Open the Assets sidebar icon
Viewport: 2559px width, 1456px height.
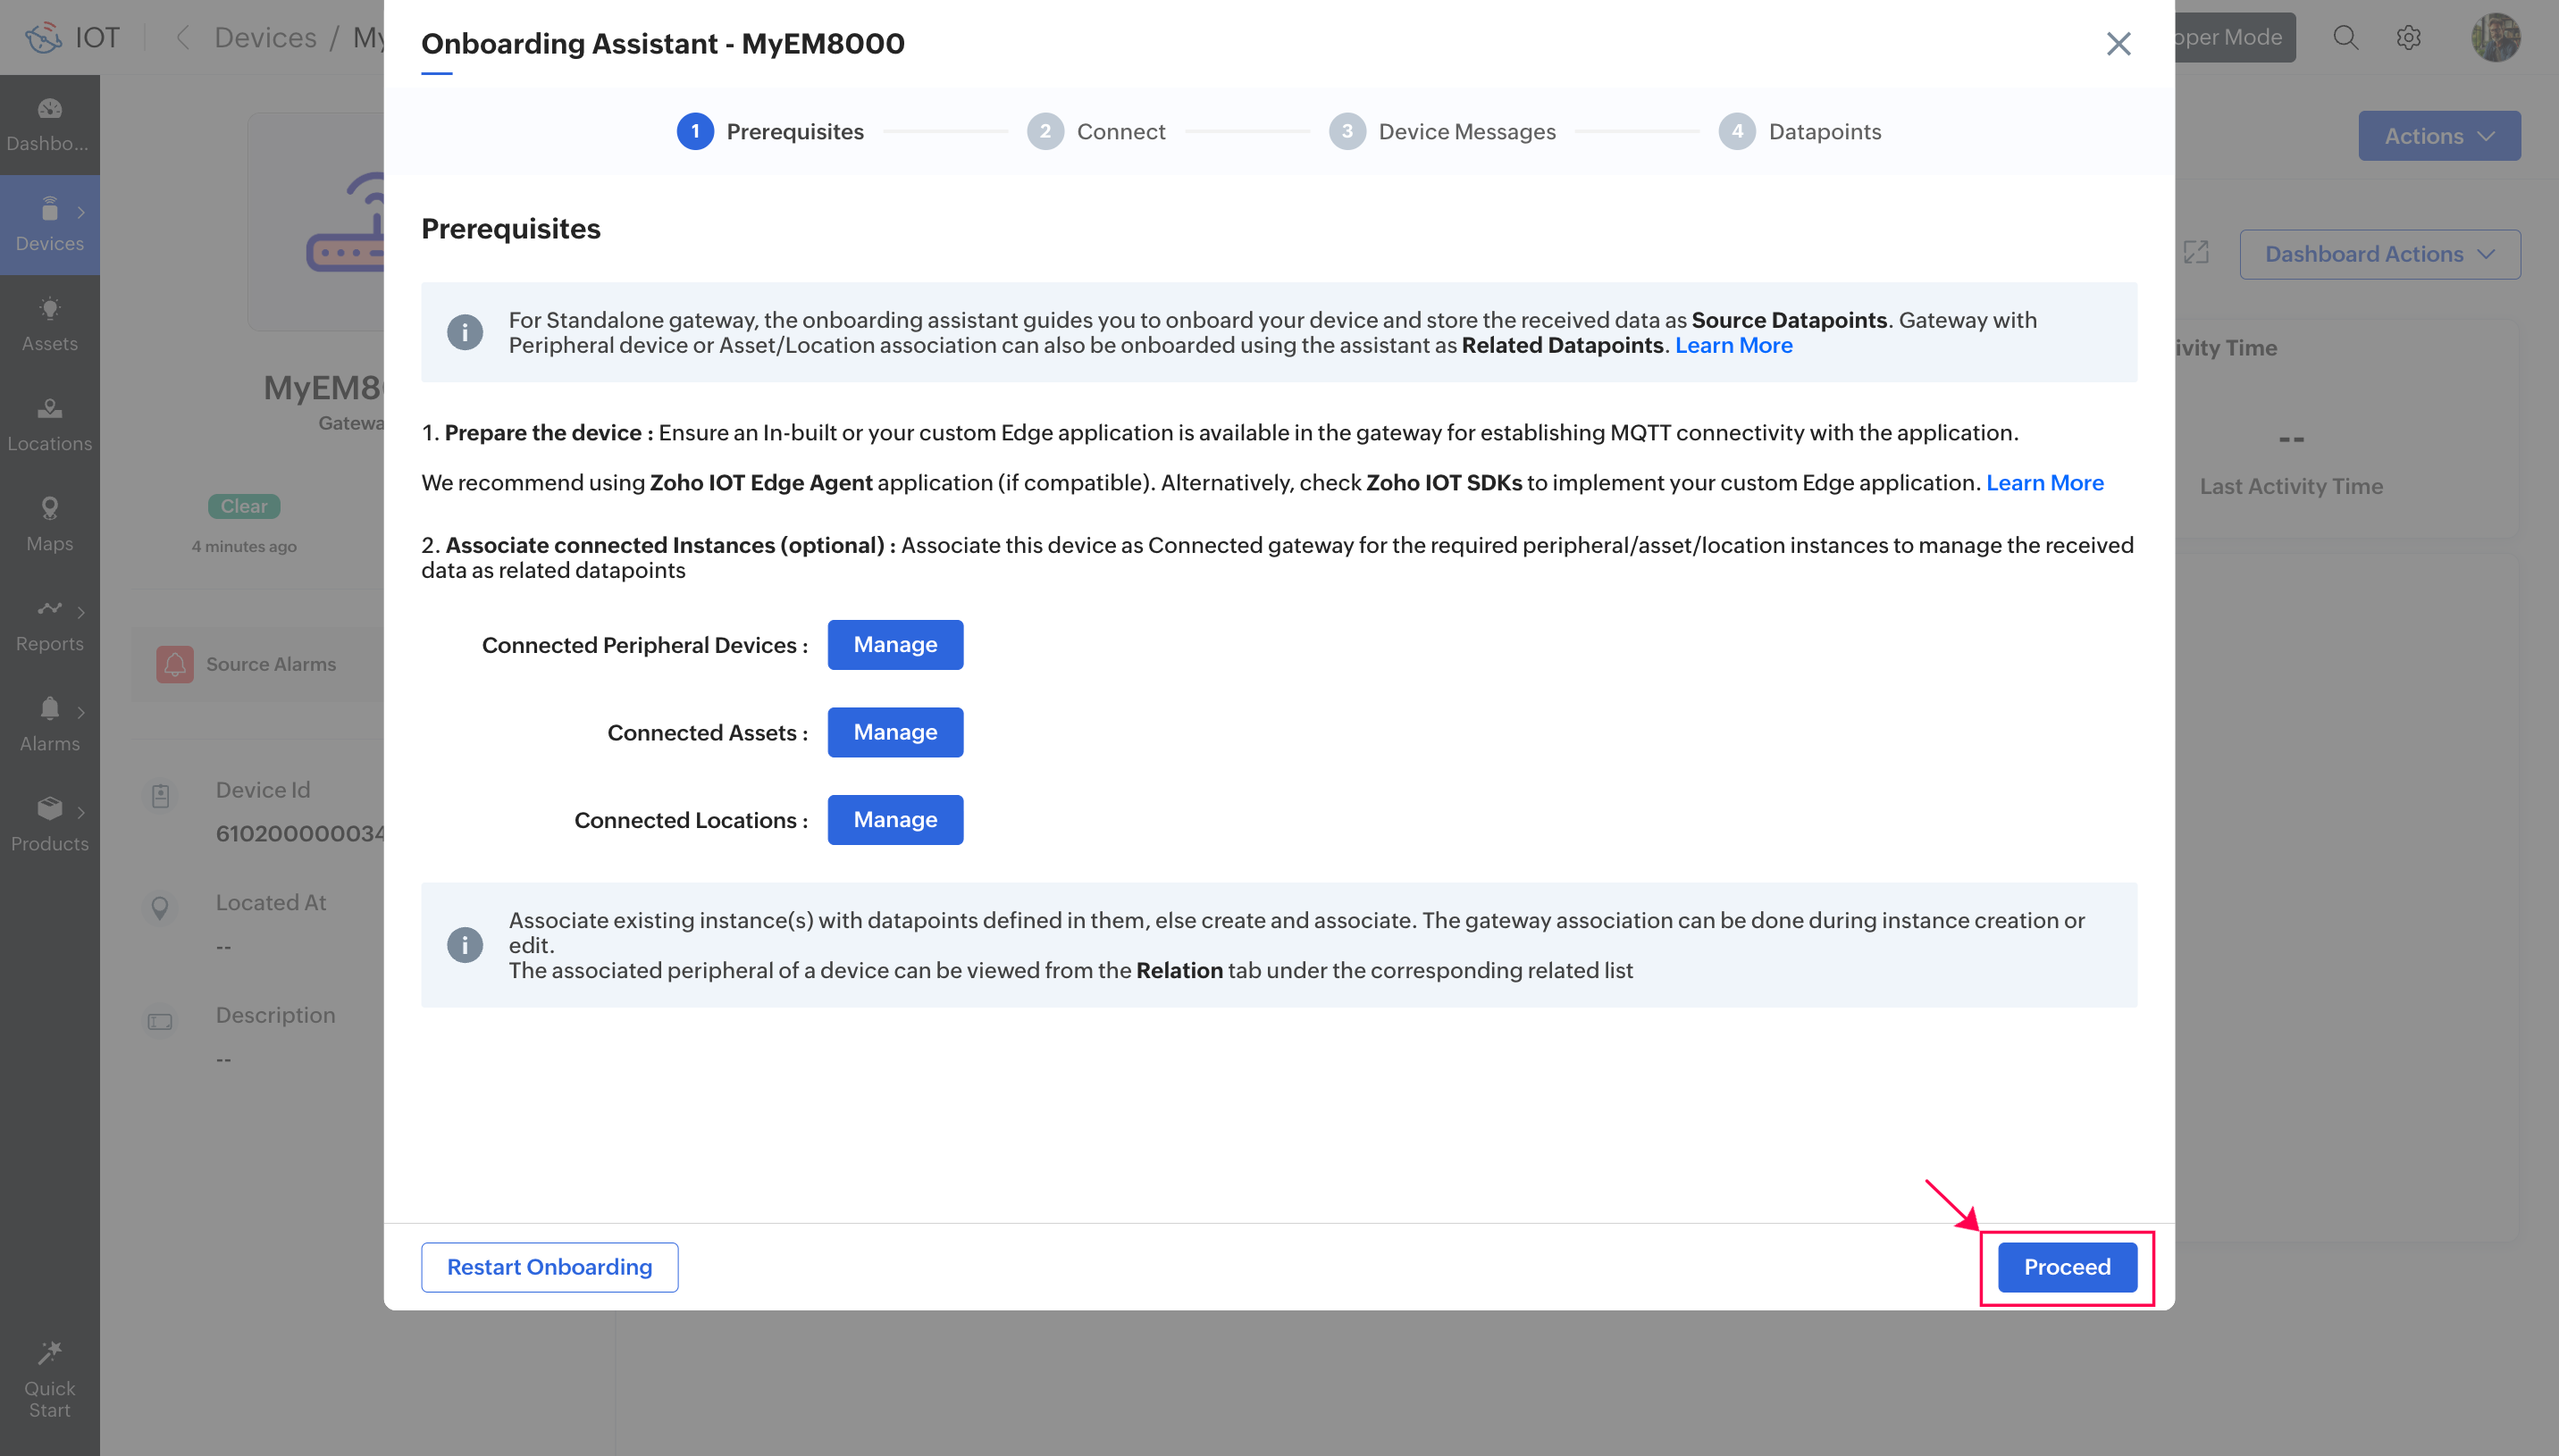click(x=49, y=309)
